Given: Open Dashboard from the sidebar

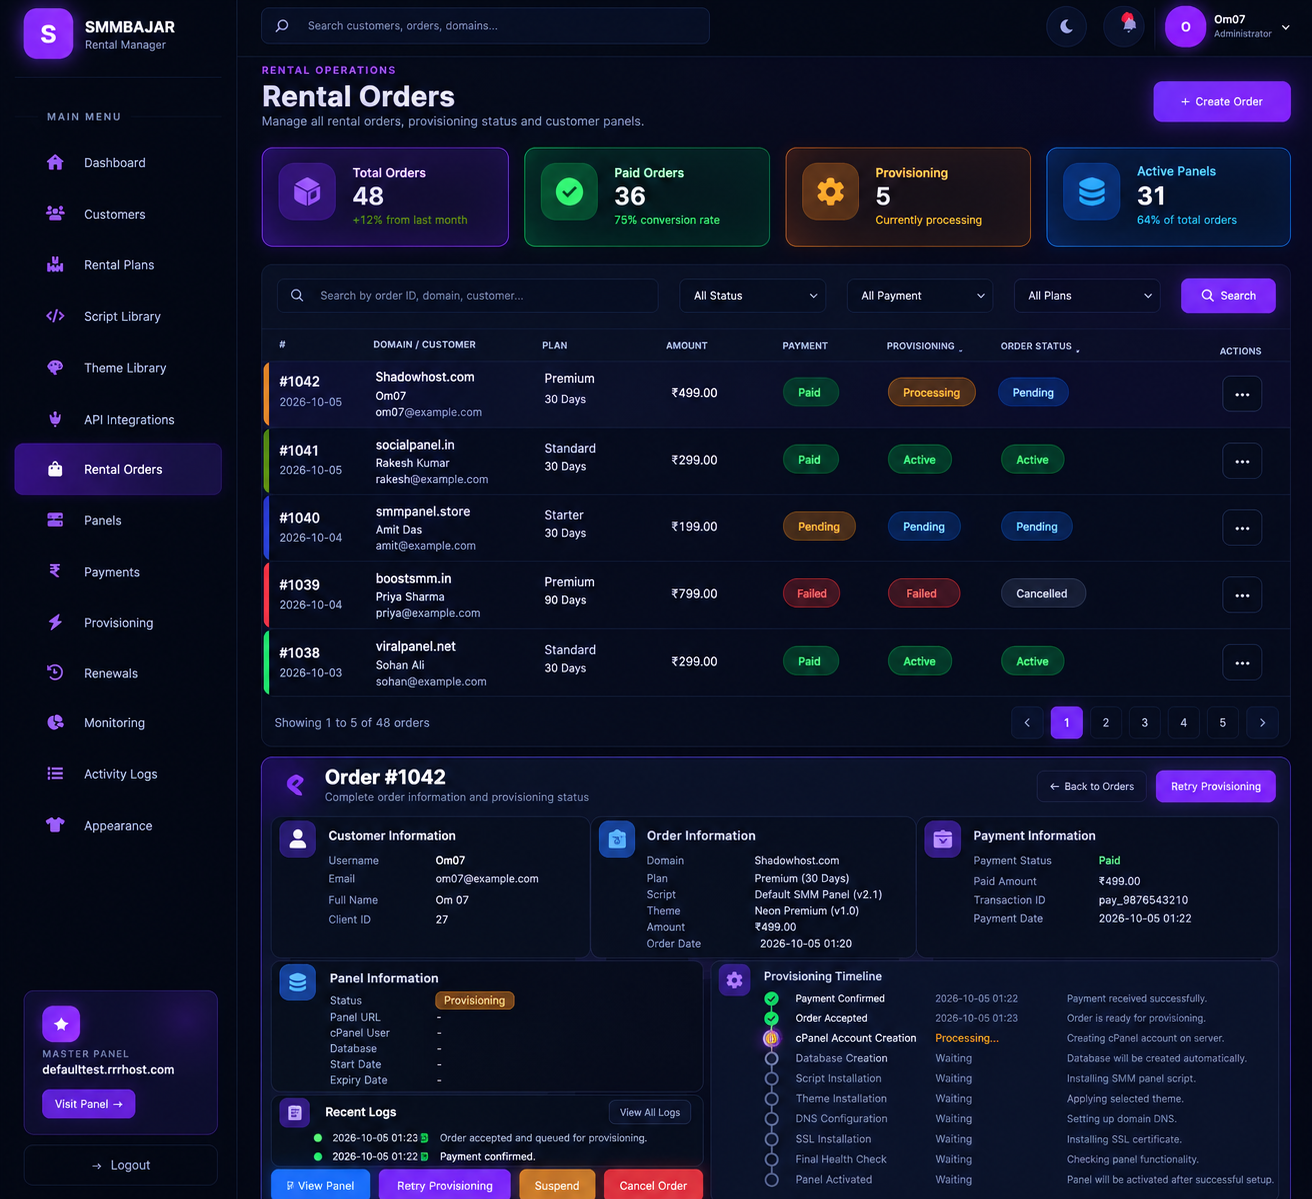Looking at the screenshot, I should pyautogui.click(x=118, y=163).
